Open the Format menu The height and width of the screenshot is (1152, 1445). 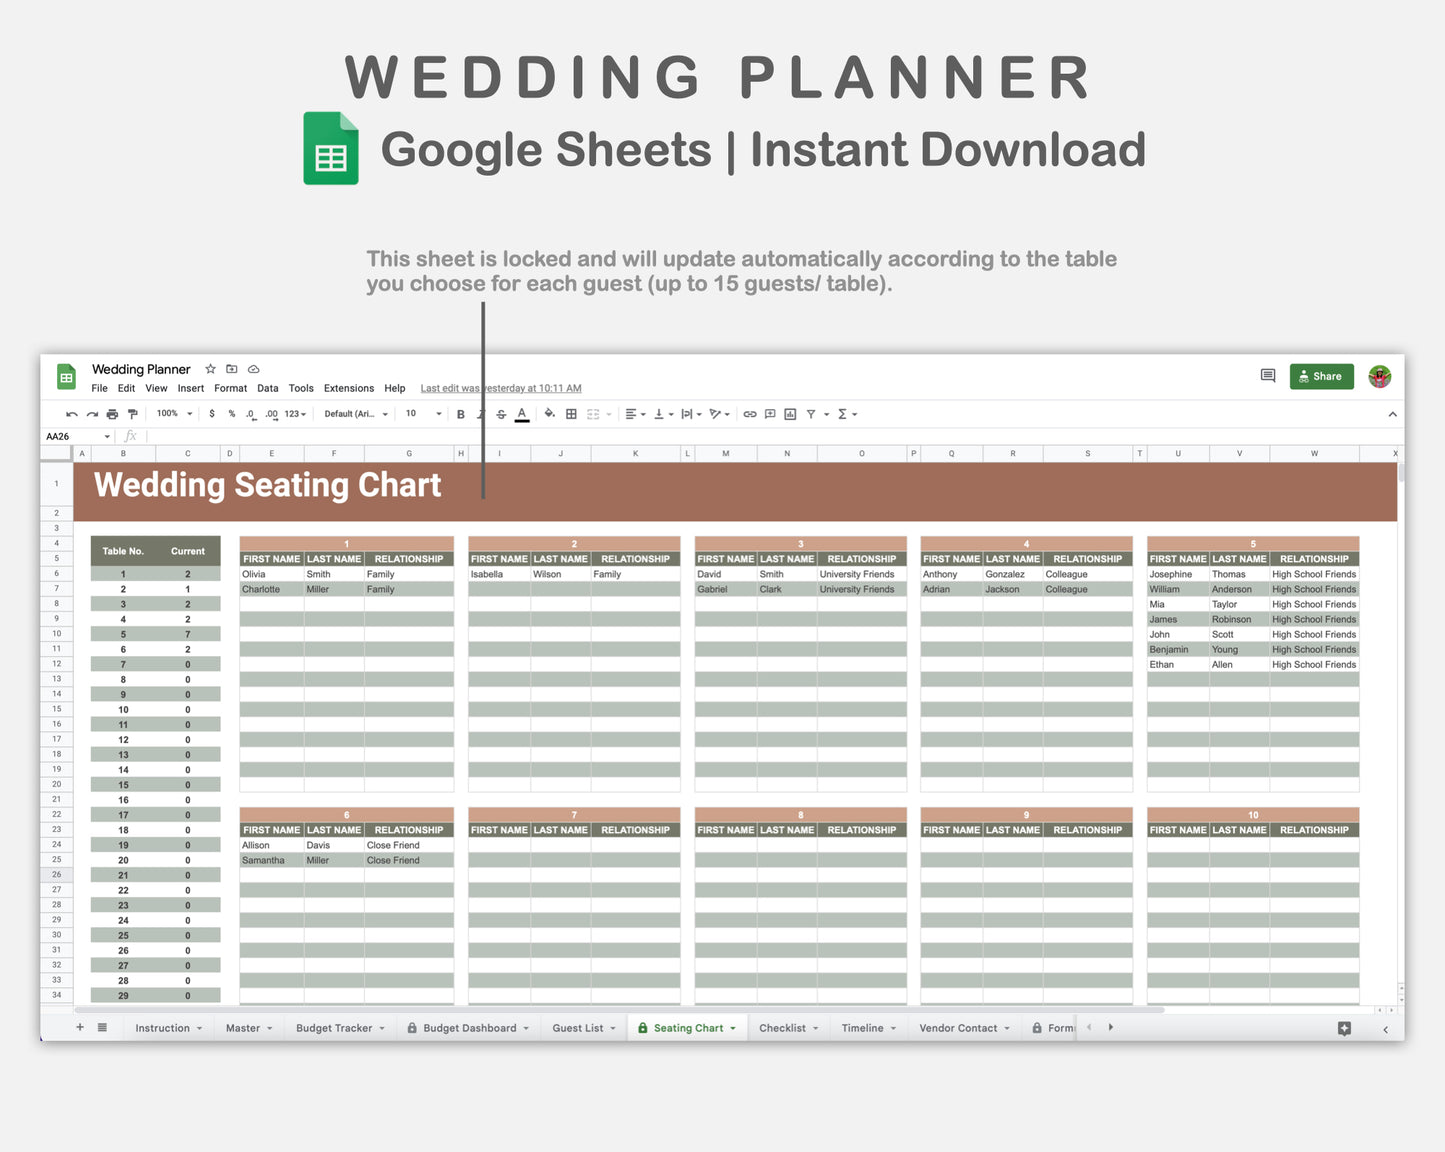tap(230, 388)
